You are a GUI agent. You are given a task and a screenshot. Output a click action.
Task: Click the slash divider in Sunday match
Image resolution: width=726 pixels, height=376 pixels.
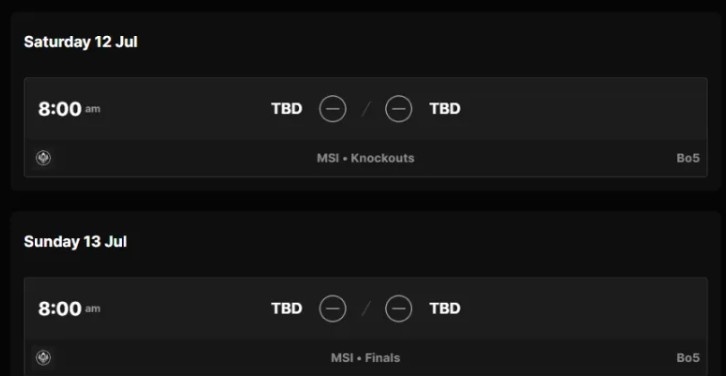pos(366,308)
